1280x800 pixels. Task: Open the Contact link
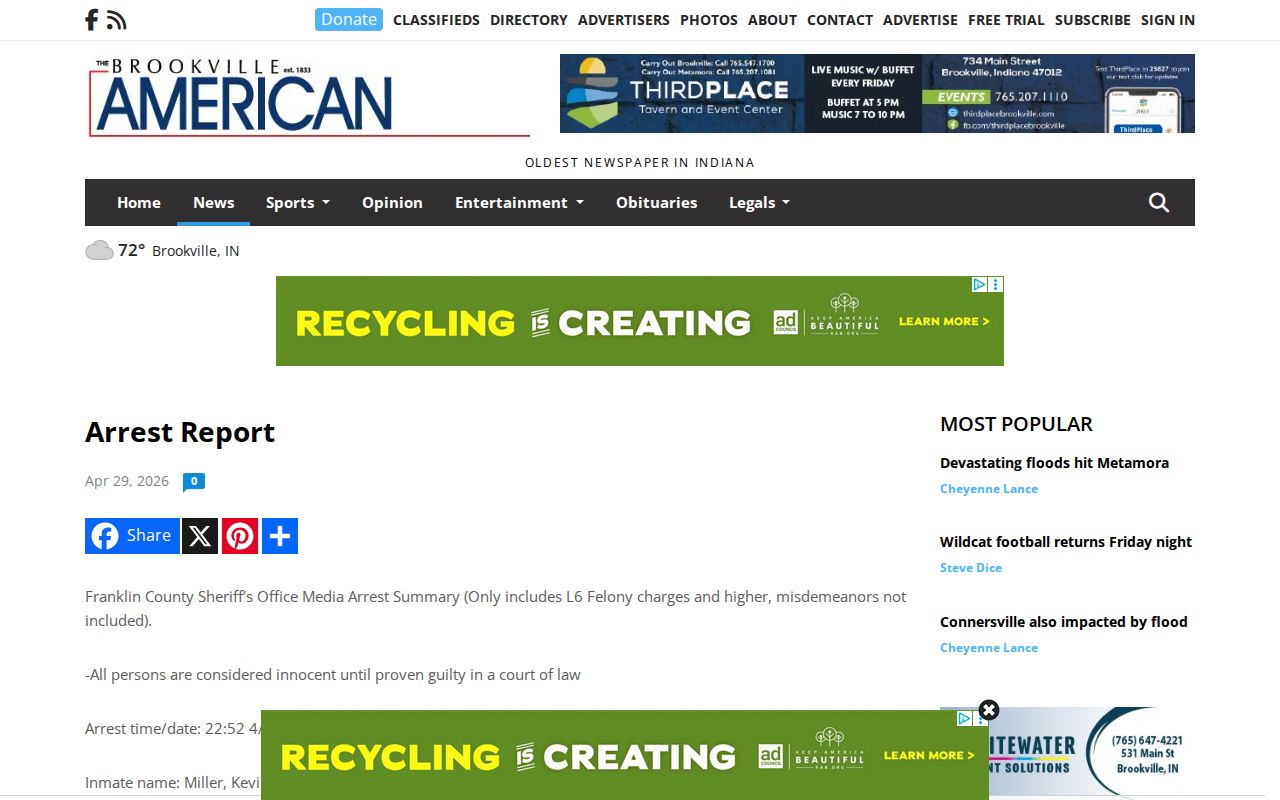840,20
